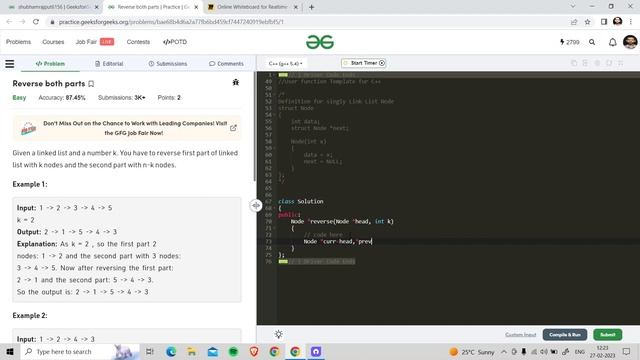Click code line with Node *curr=head
Viewport: 640px width, 360px height.
[338, 241]
